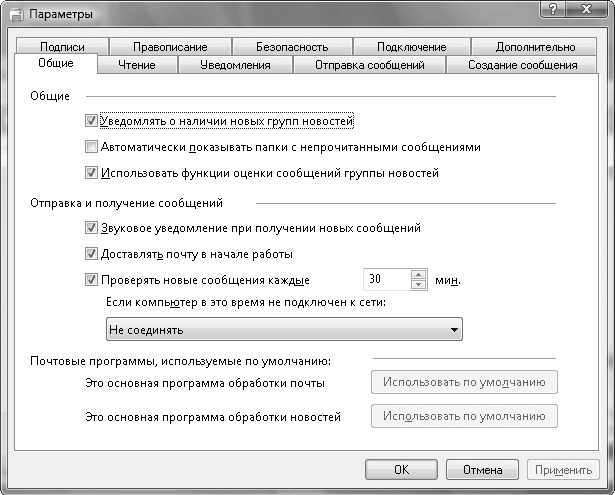615x495 pixels.
Task: Decrease minutes with spinner down arrow
Action: (419, 285)
